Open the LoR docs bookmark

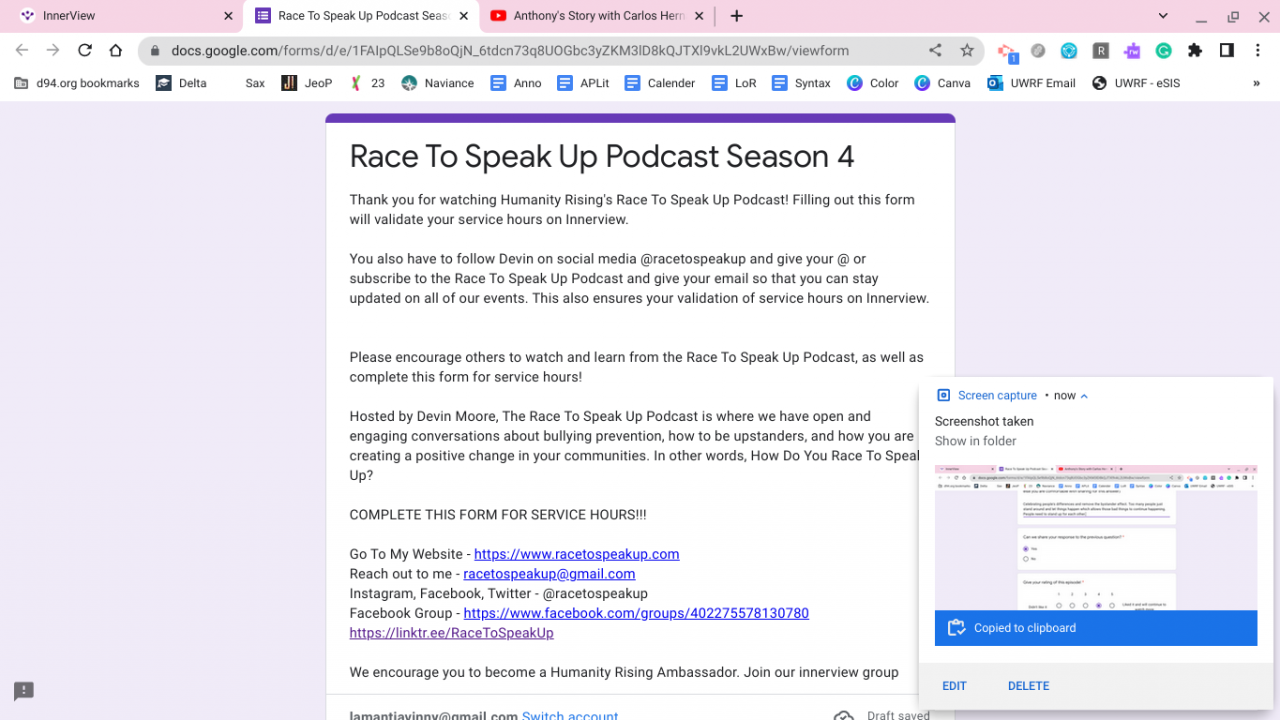point(734,83)
